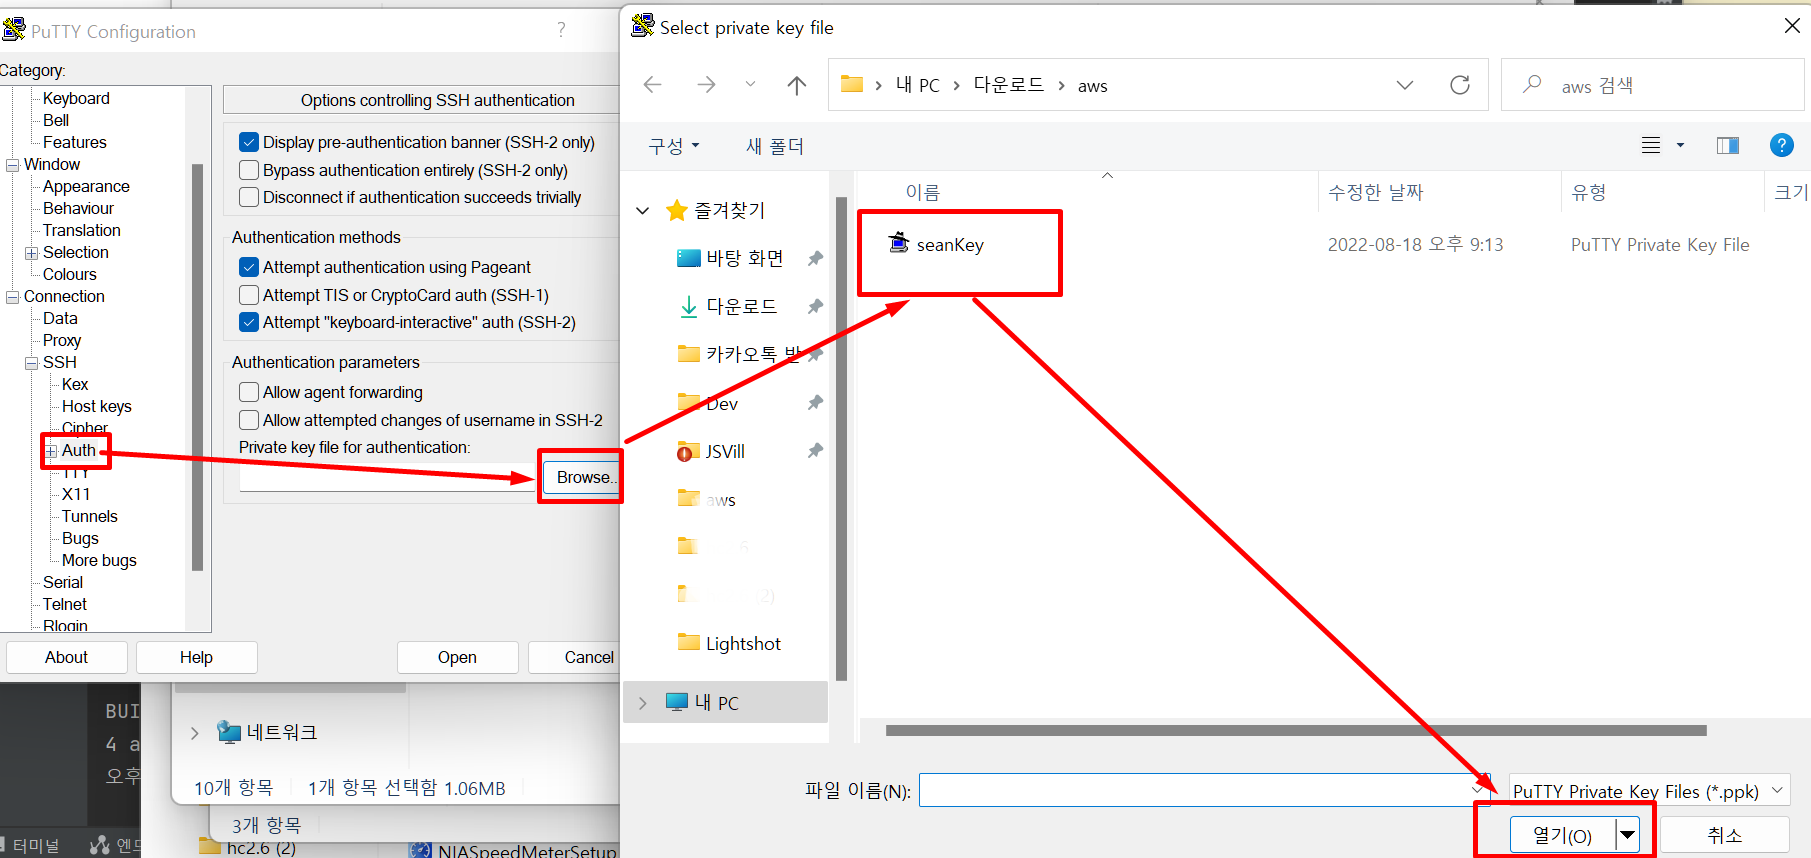
Task: Open 즐겨찾기 star icon in sidebar
Action: tap(677, 210)
